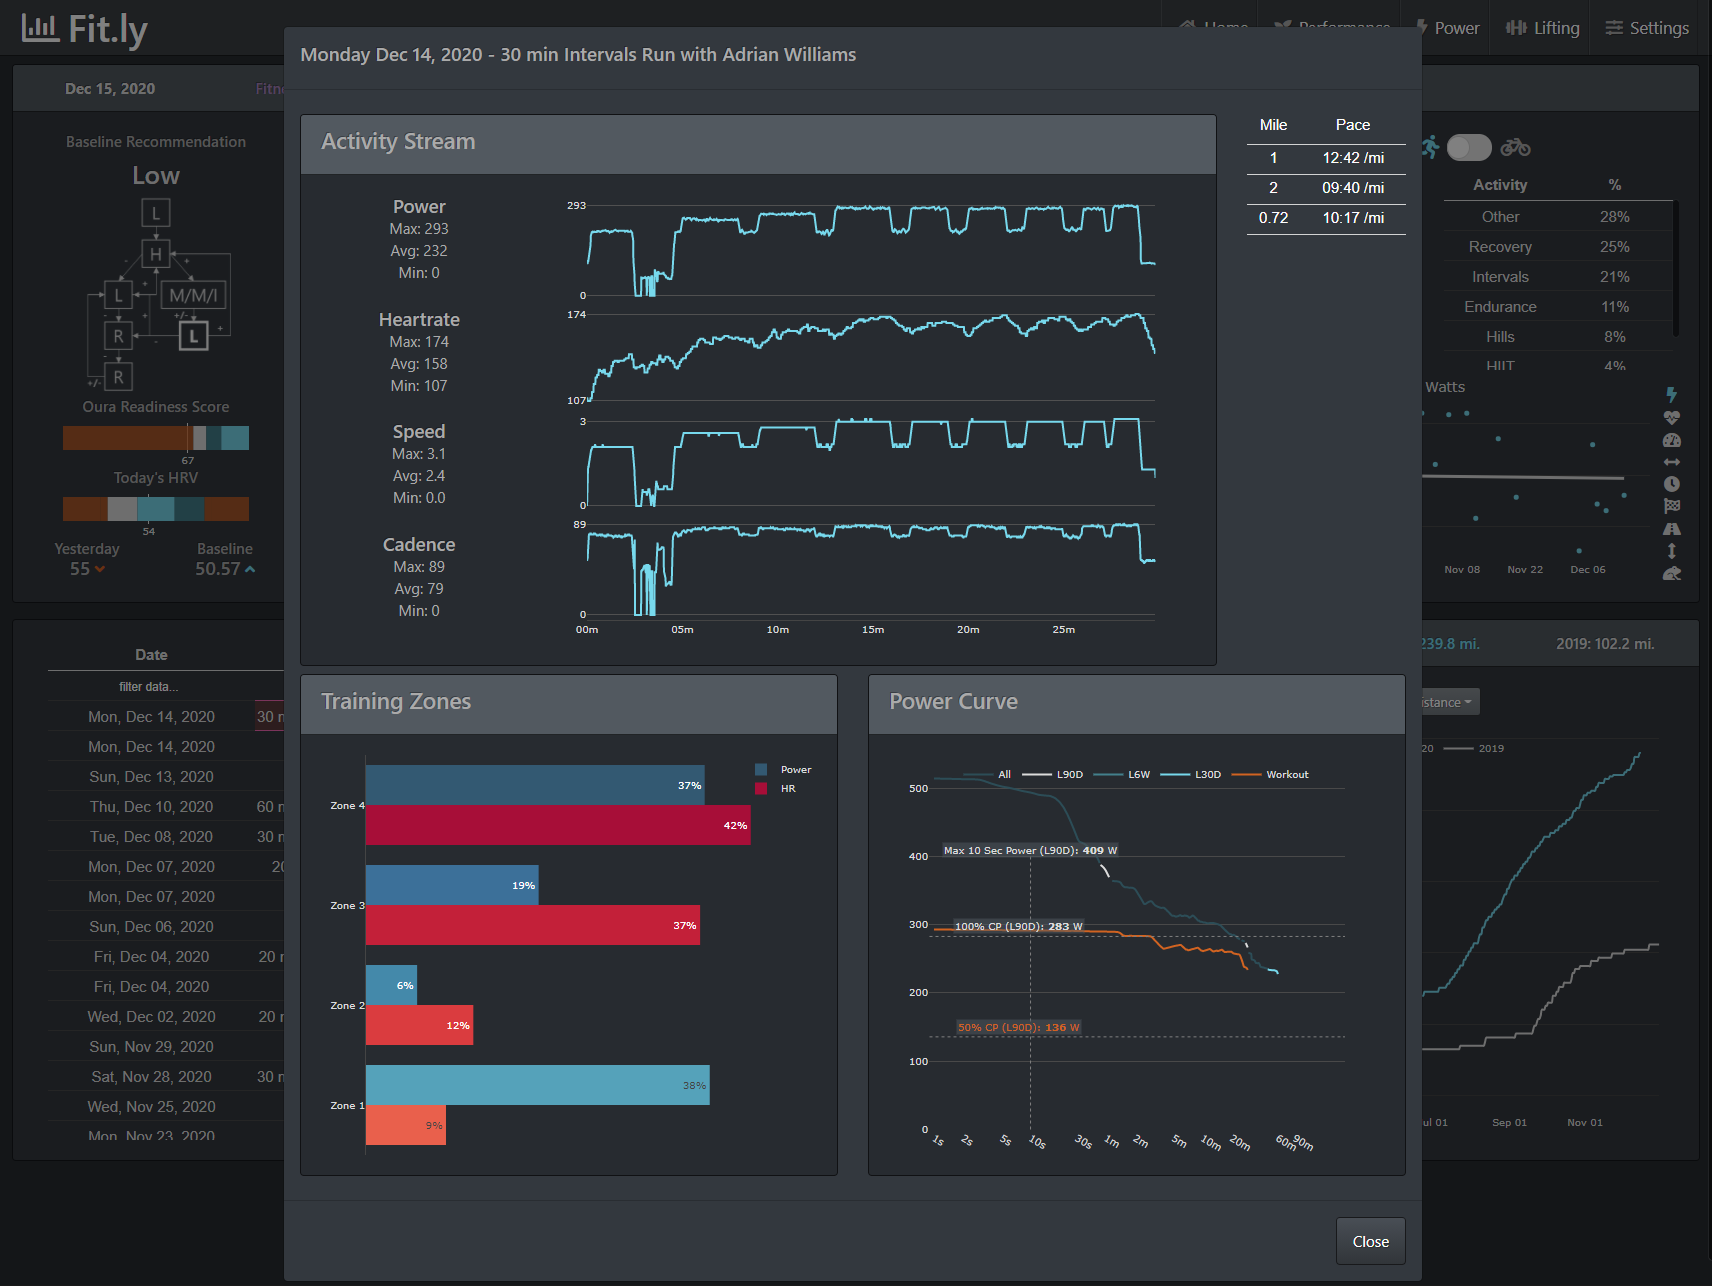Screen dimensions: 1712x1286
Task: Click the Fit.ly bar chart logo icon
Action: pyautogui.click(x=40, y=28)
